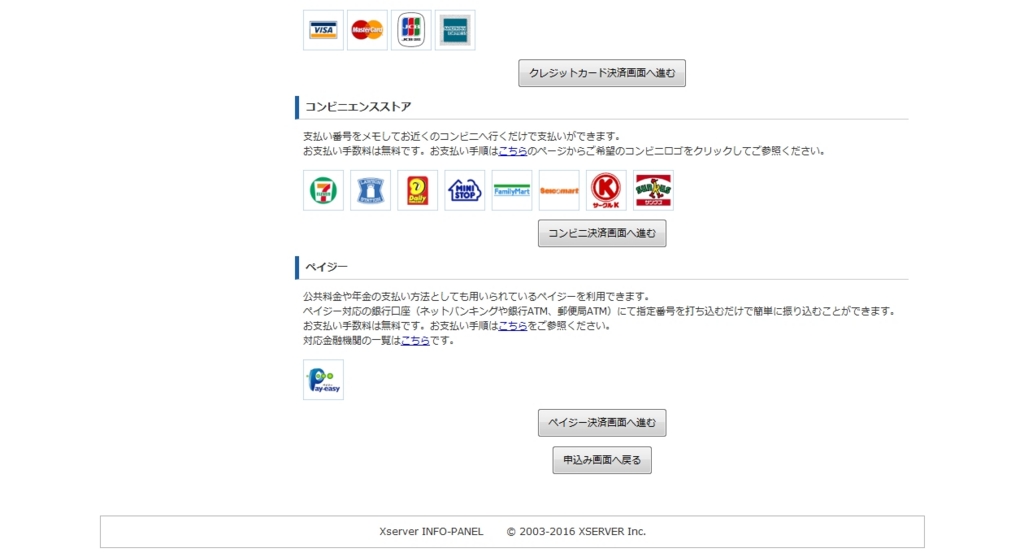Click the Seicomart logo
The height and width of the screenshot is (557, 1024).
[559, 191]
